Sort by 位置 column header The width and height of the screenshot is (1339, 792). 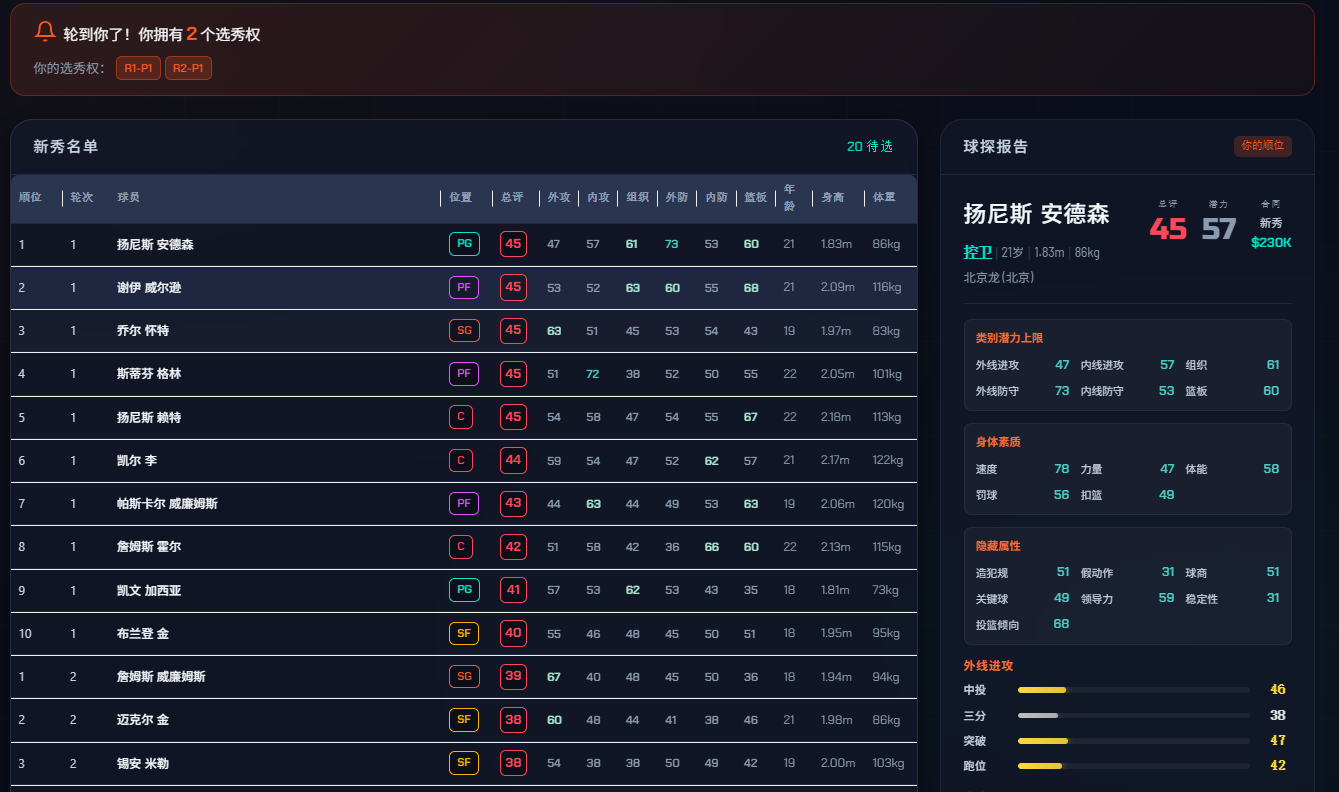click(461, 198)
